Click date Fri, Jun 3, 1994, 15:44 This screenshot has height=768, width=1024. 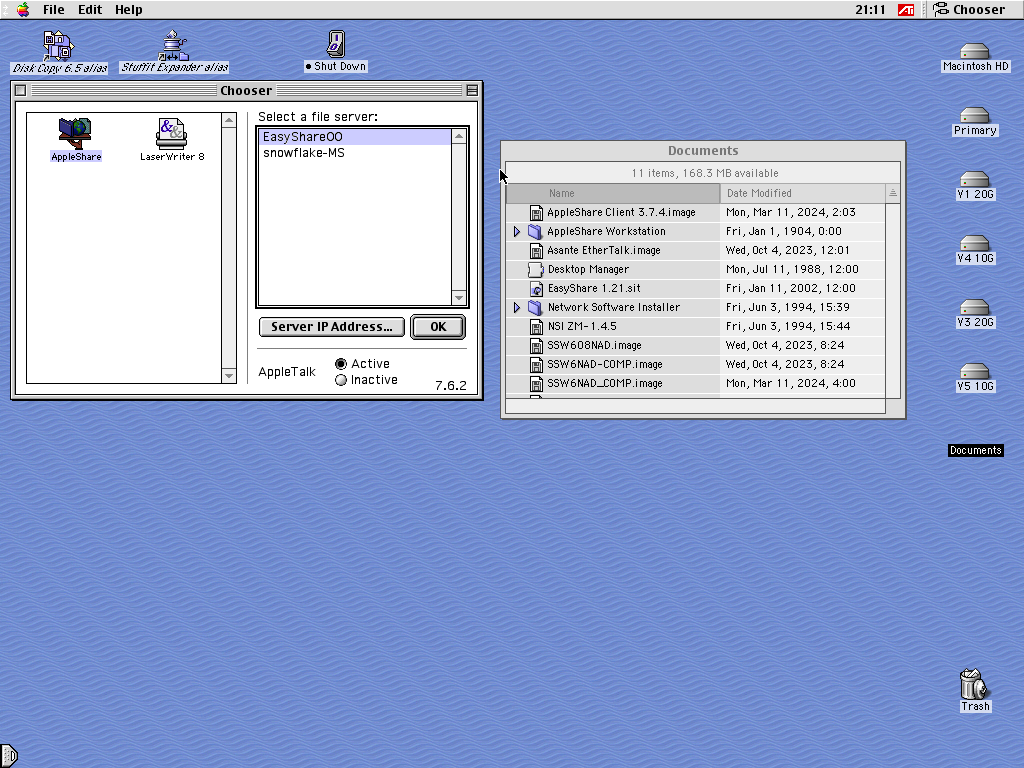788,326
